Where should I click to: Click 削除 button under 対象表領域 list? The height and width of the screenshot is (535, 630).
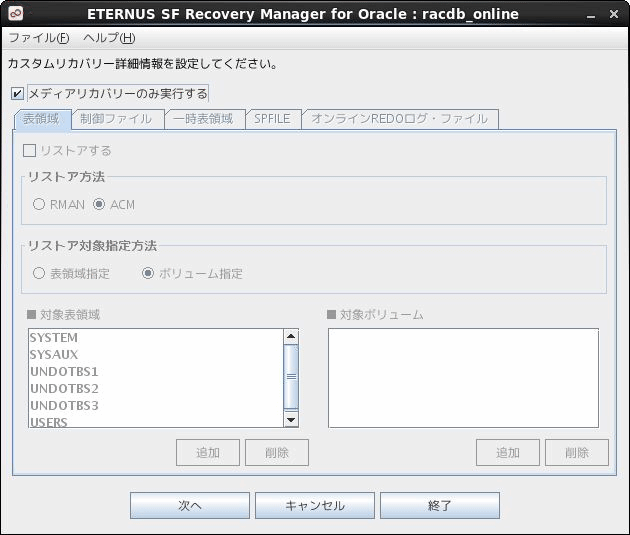coord(277,453)
